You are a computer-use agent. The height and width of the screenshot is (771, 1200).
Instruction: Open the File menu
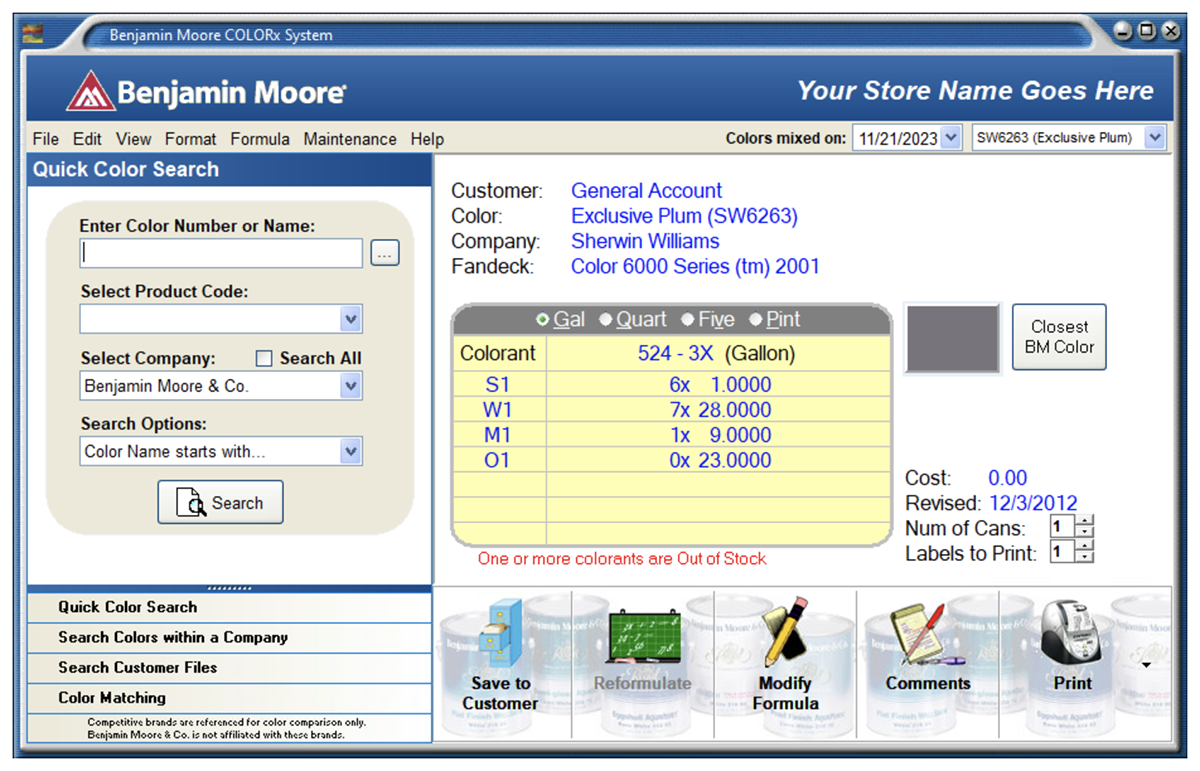46,139
